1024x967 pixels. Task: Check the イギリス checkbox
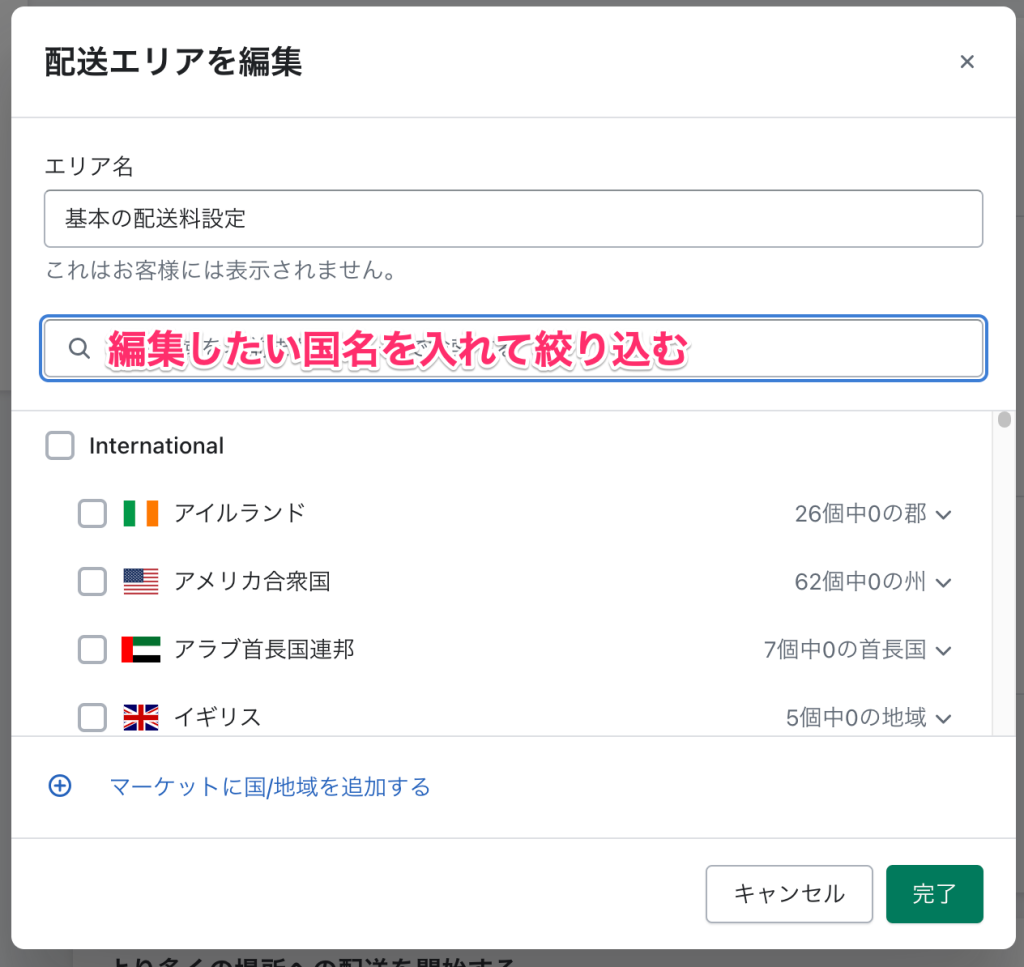click(x=92, y=717)
